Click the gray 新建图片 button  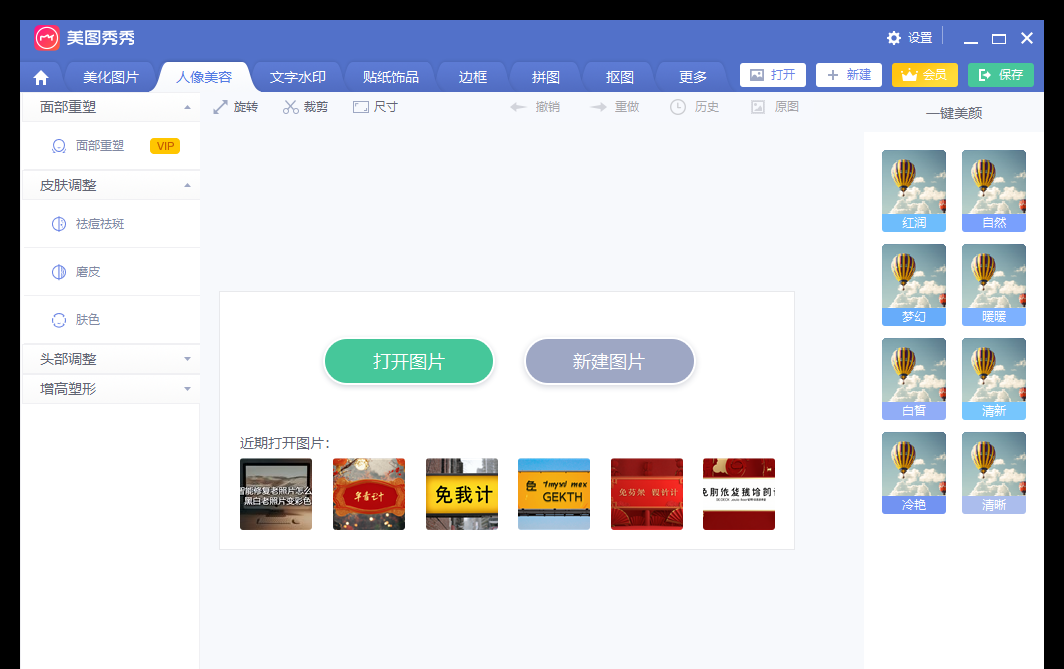point(609,362)
